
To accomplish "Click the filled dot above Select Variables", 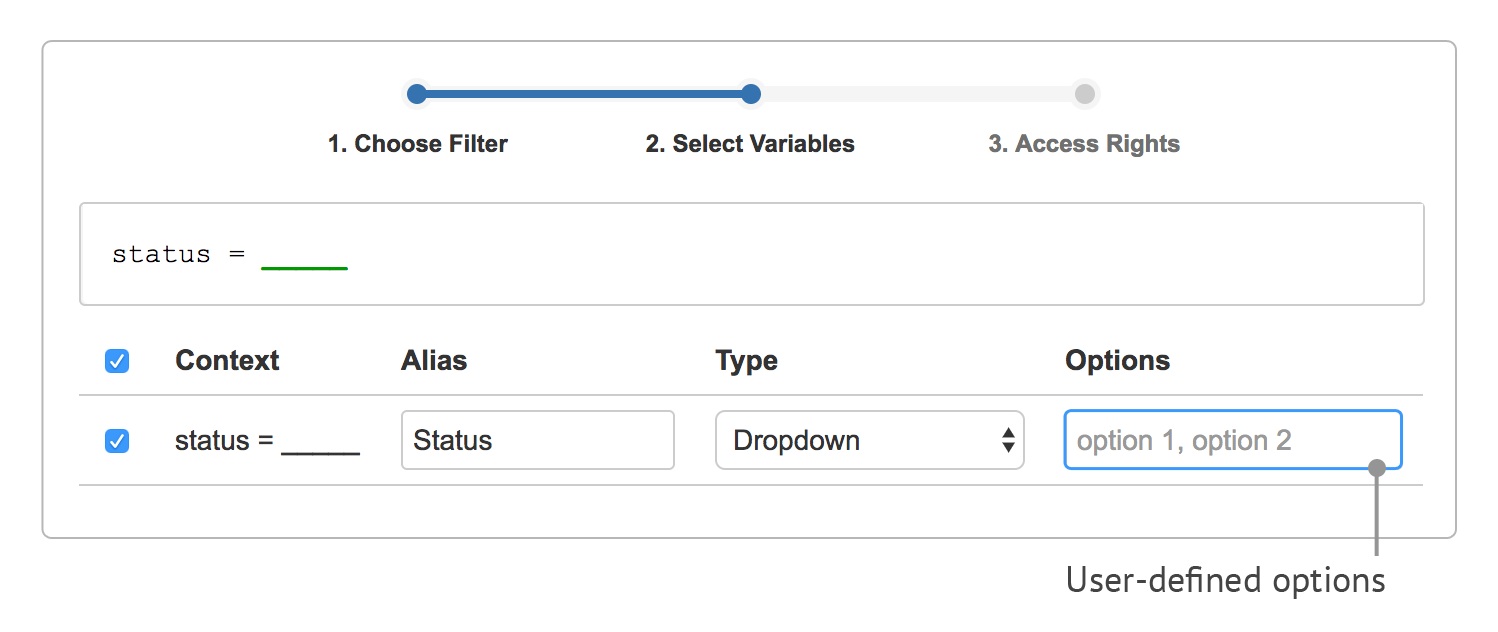I will pyautogui.click(x=751, y=93).
